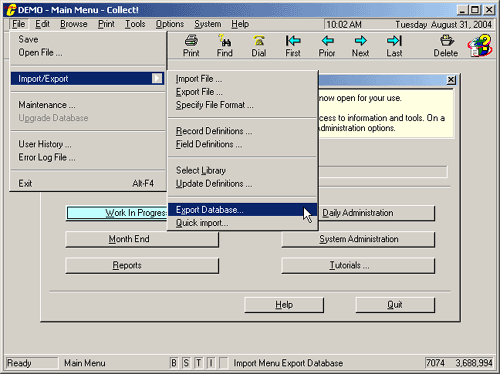
Task: Open the Options menu
Action: 170,24
